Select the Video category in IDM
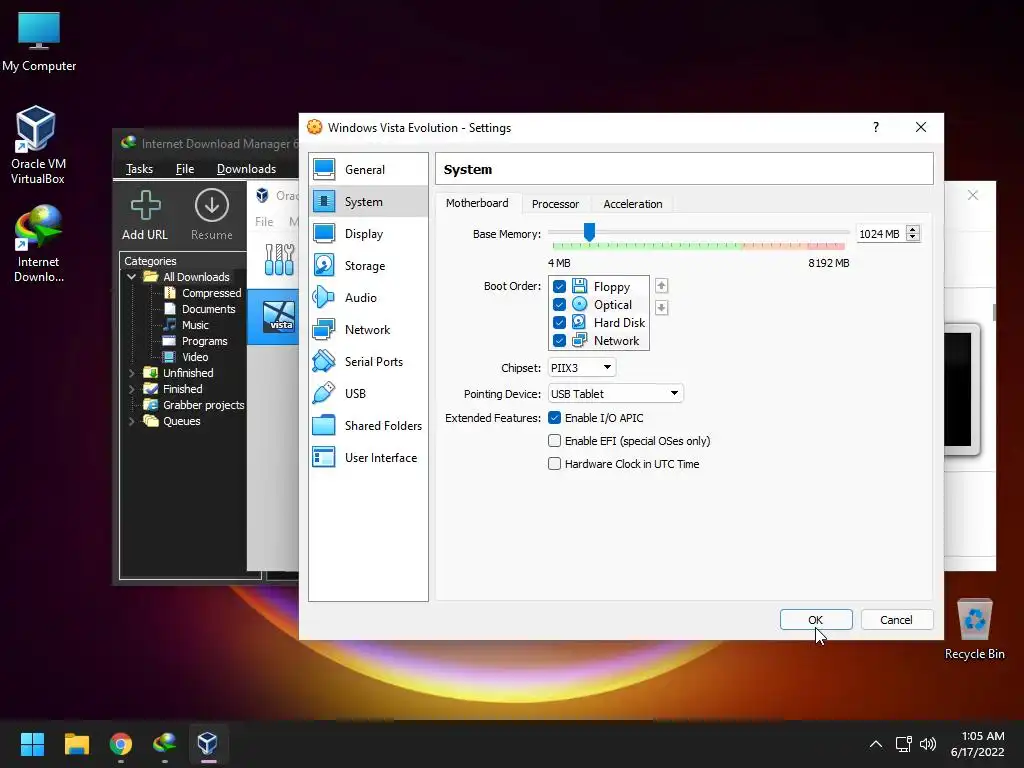Screen dimensions: 1024x768 point(186,357)
